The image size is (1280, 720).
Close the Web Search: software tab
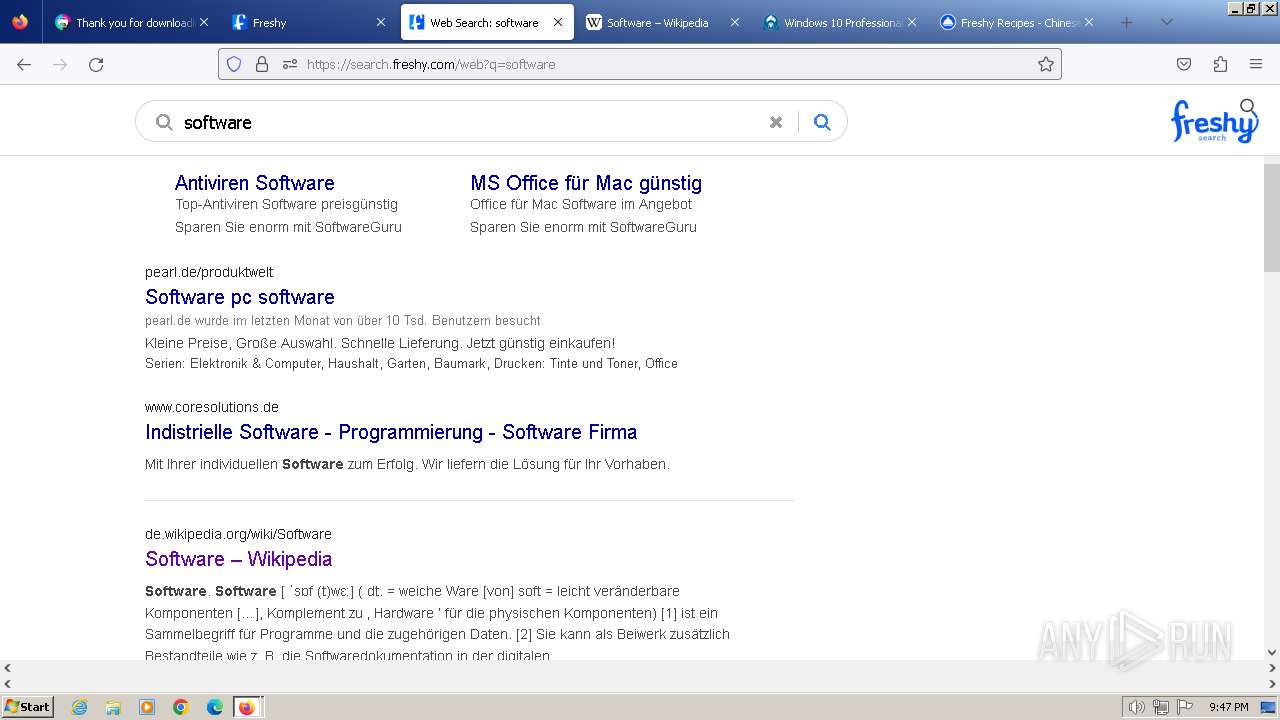click(558, 22)
